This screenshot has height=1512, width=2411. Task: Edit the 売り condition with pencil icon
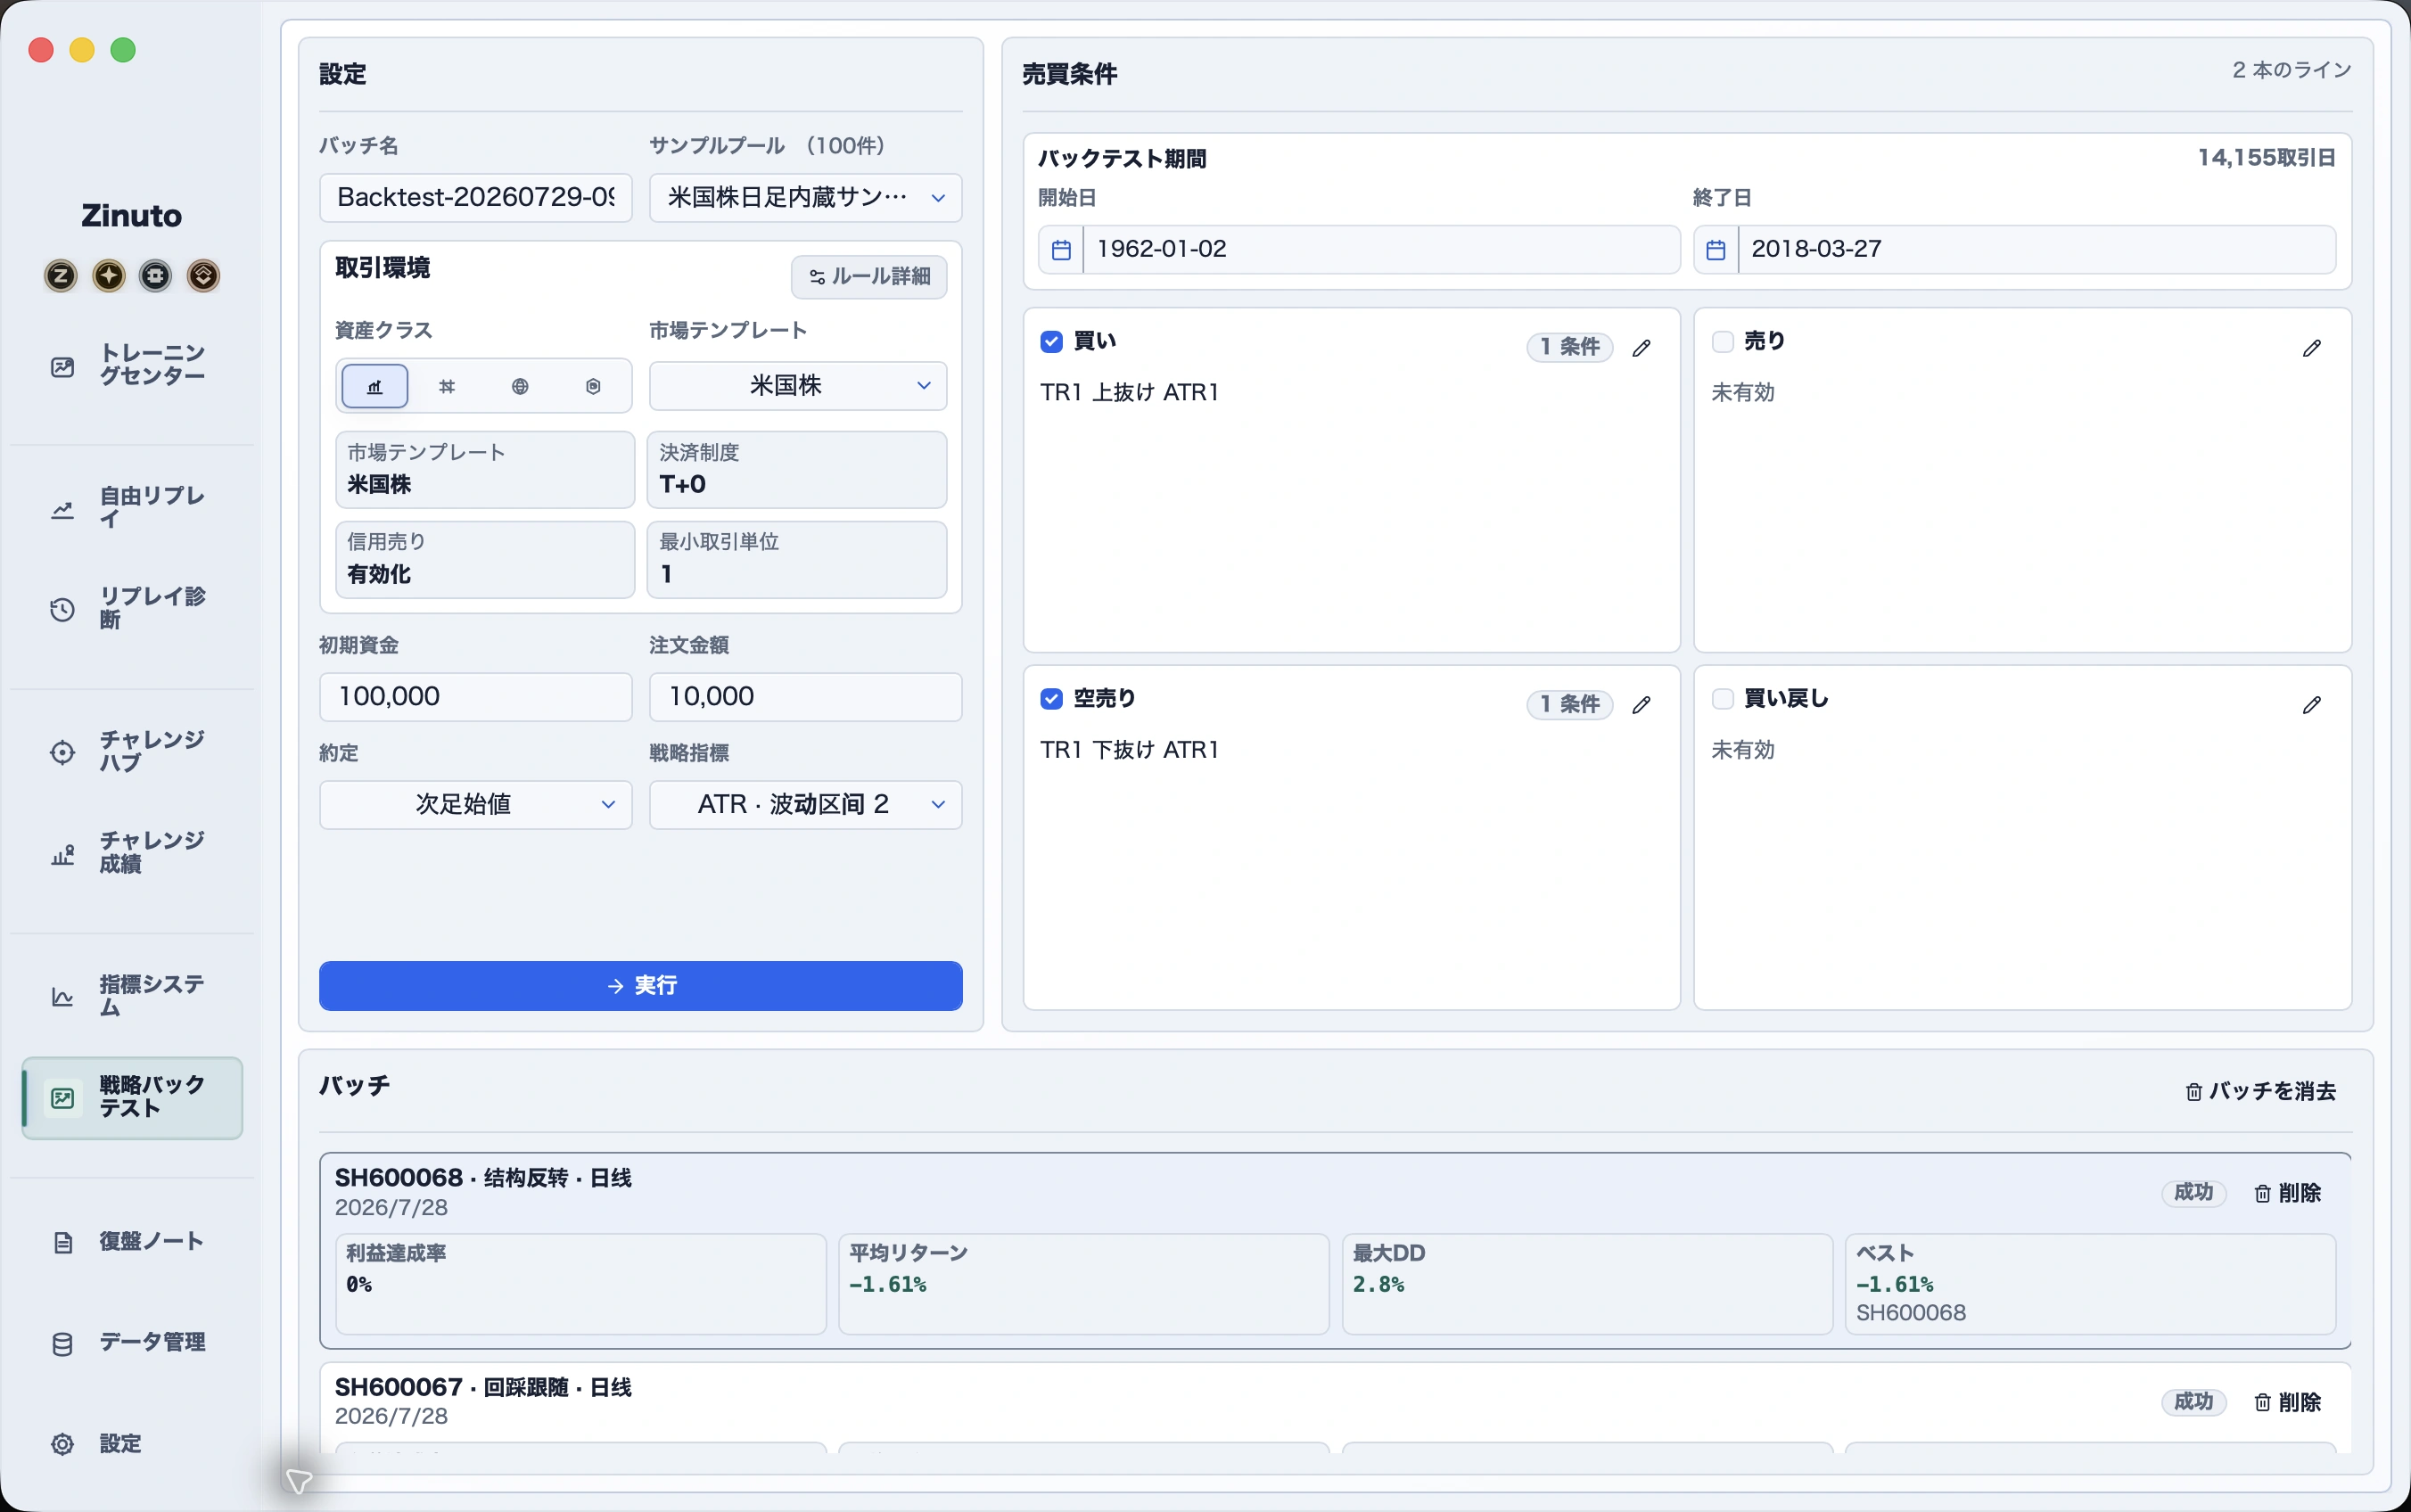point(2311,348)
